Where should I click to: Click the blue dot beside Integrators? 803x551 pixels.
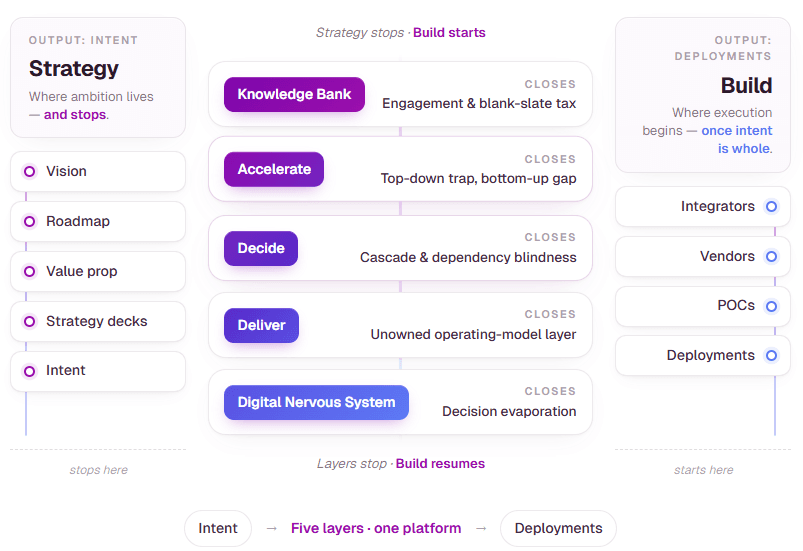(x=771, y=206)
